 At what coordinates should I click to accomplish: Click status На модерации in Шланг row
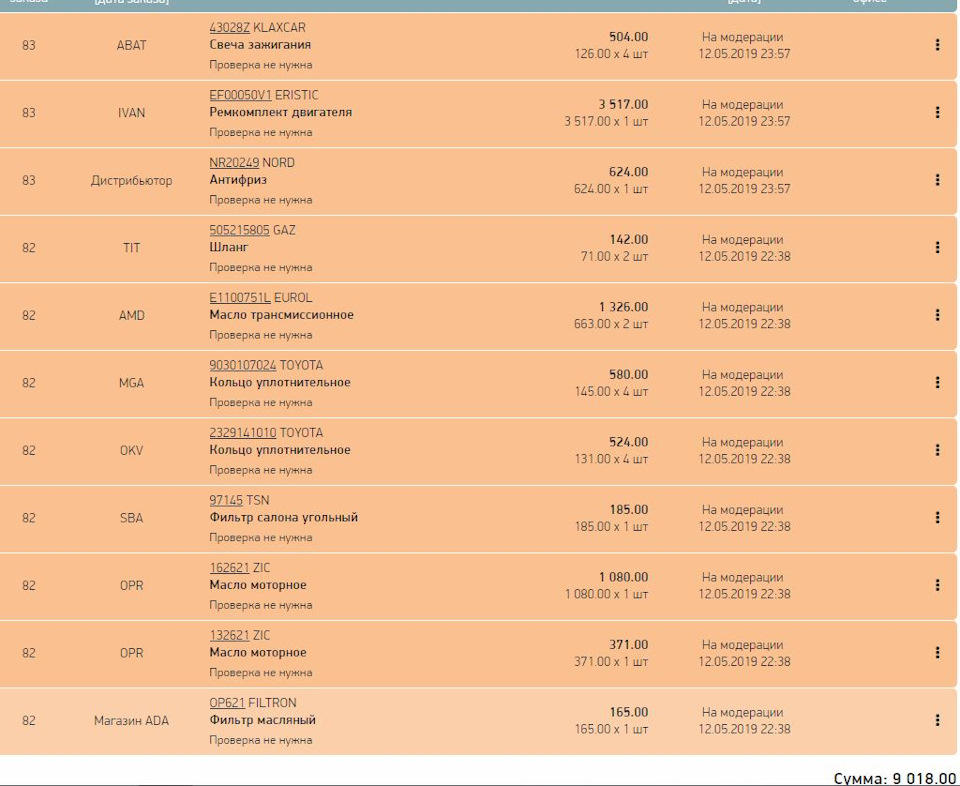point(742,239)
